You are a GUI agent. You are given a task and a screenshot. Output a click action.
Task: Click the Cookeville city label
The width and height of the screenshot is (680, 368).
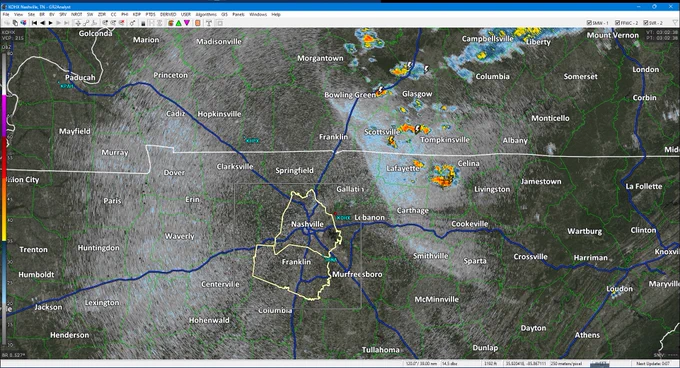point(470,224)
